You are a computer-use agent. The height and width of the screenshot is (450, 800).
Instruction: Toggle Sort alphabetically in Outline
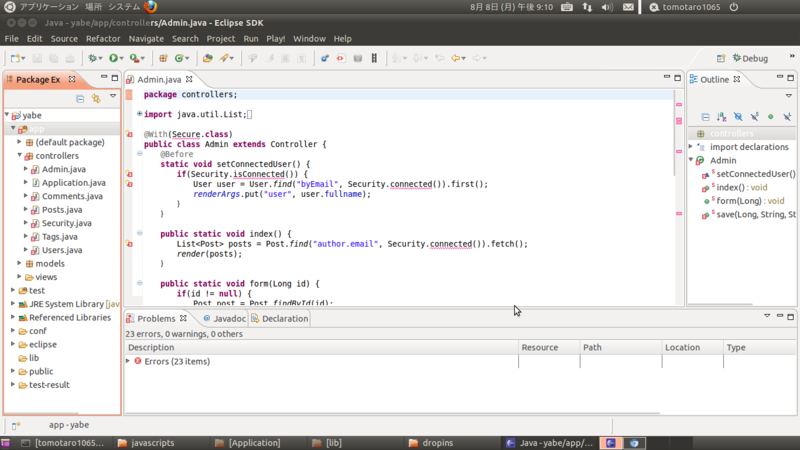tap(721, 117)
